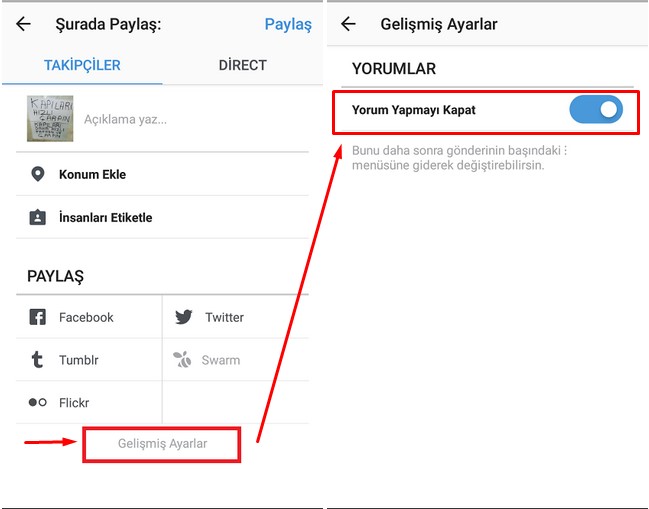649x509 pixels.
Task: Toggle the Yorum Yapmayı Kapat switch
Action: coord(596,111)
